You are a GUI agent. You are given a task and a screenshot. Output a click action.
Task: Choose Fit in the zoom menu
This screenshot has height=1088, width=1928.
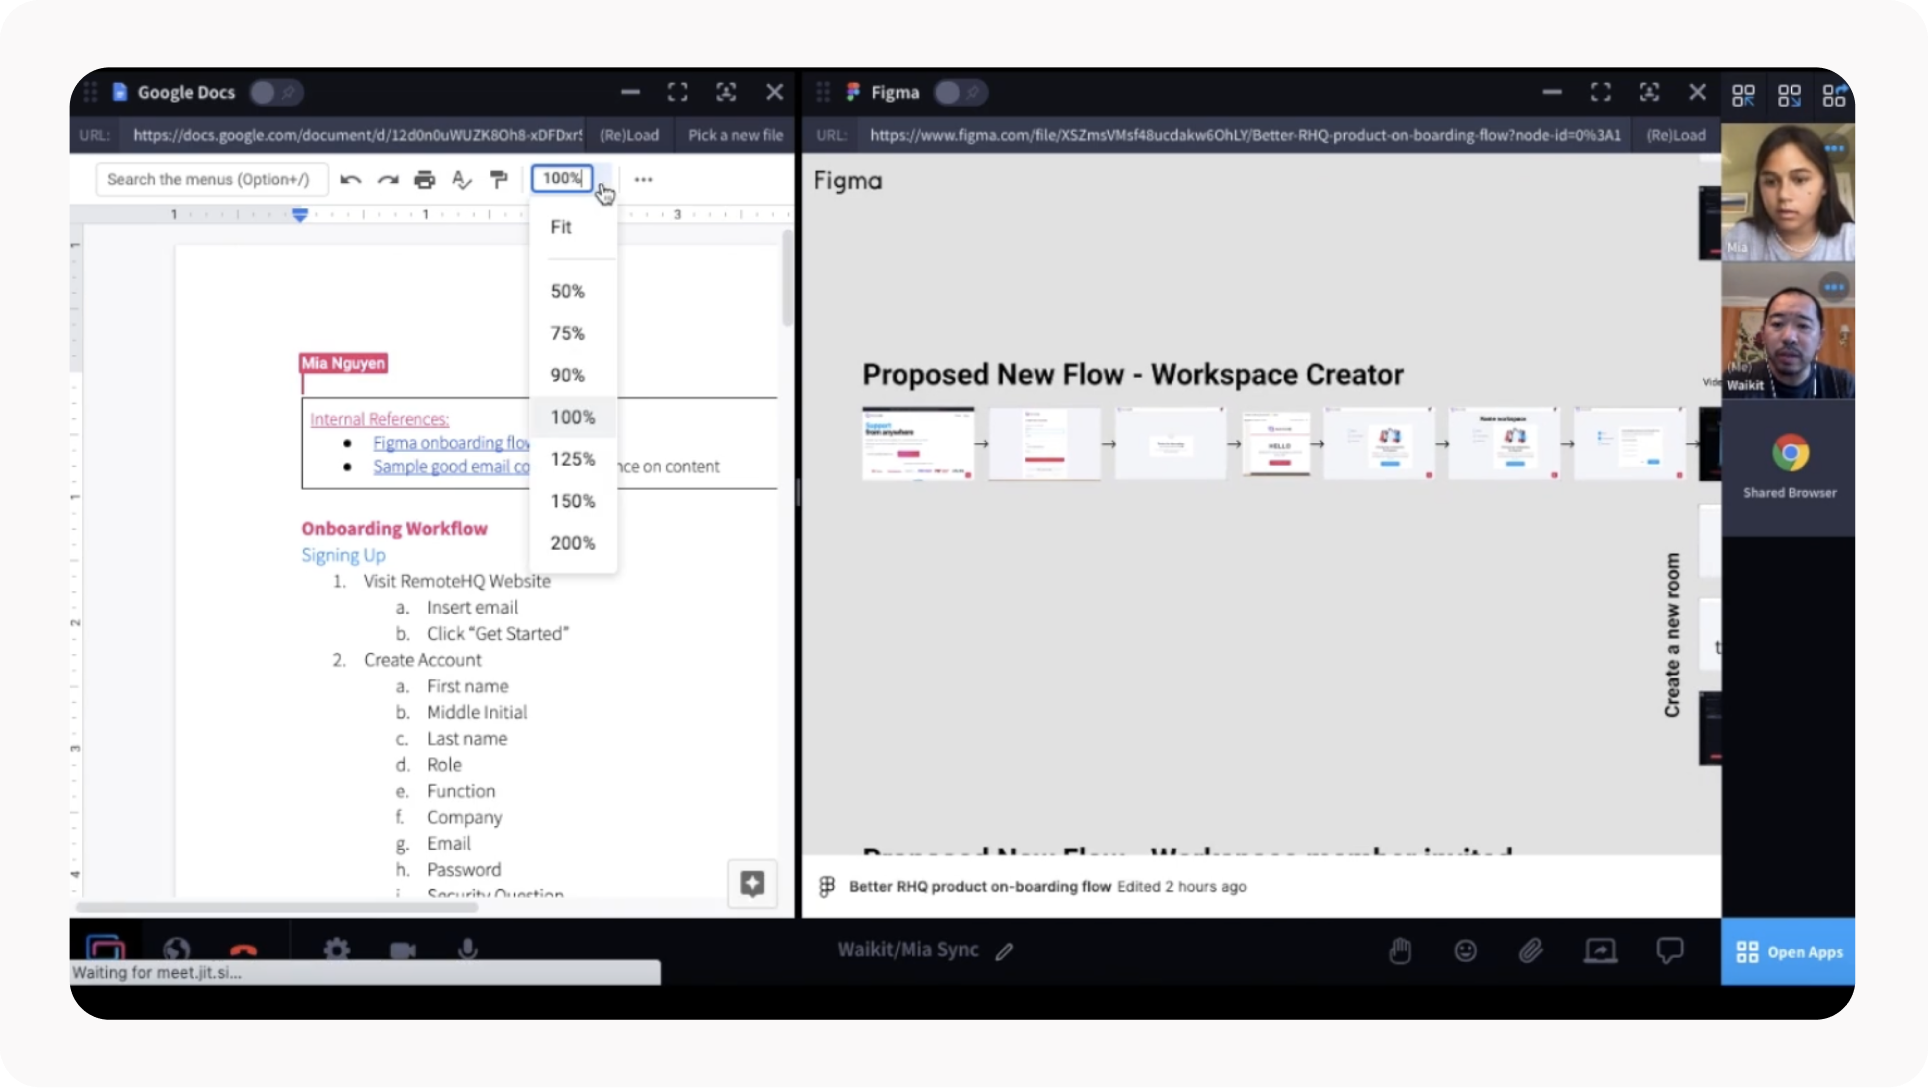[561, 227]
